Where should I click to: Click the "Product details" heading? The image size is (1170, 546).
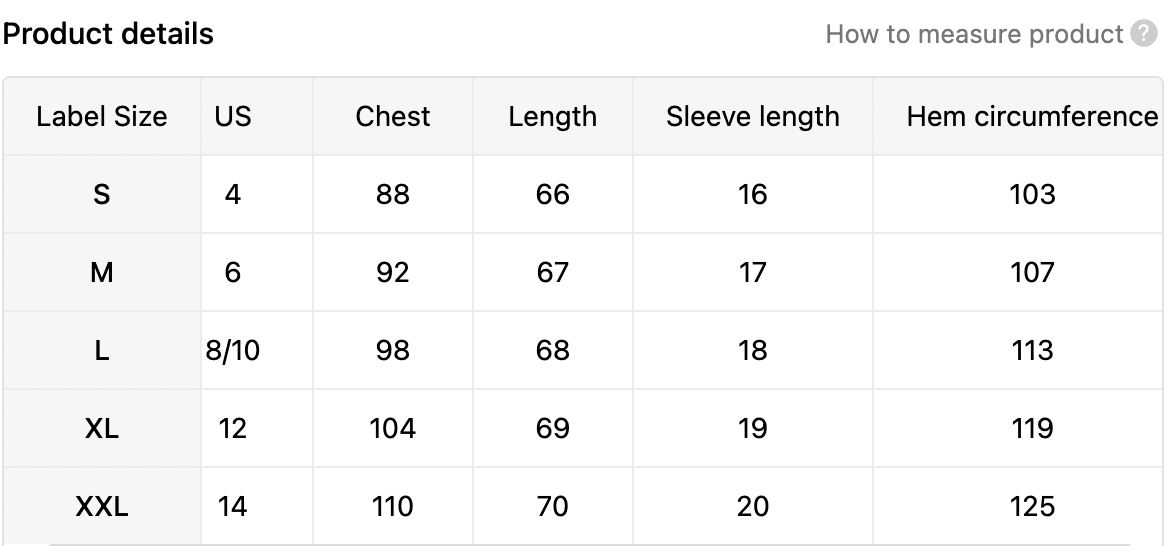coord(108,34)
